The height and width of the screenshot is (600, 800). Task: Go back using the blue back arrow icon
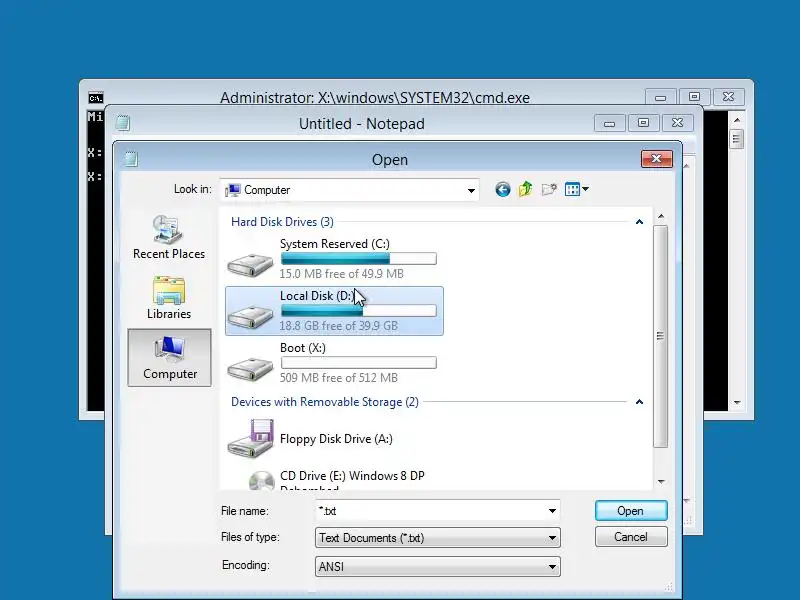point(503,190)
